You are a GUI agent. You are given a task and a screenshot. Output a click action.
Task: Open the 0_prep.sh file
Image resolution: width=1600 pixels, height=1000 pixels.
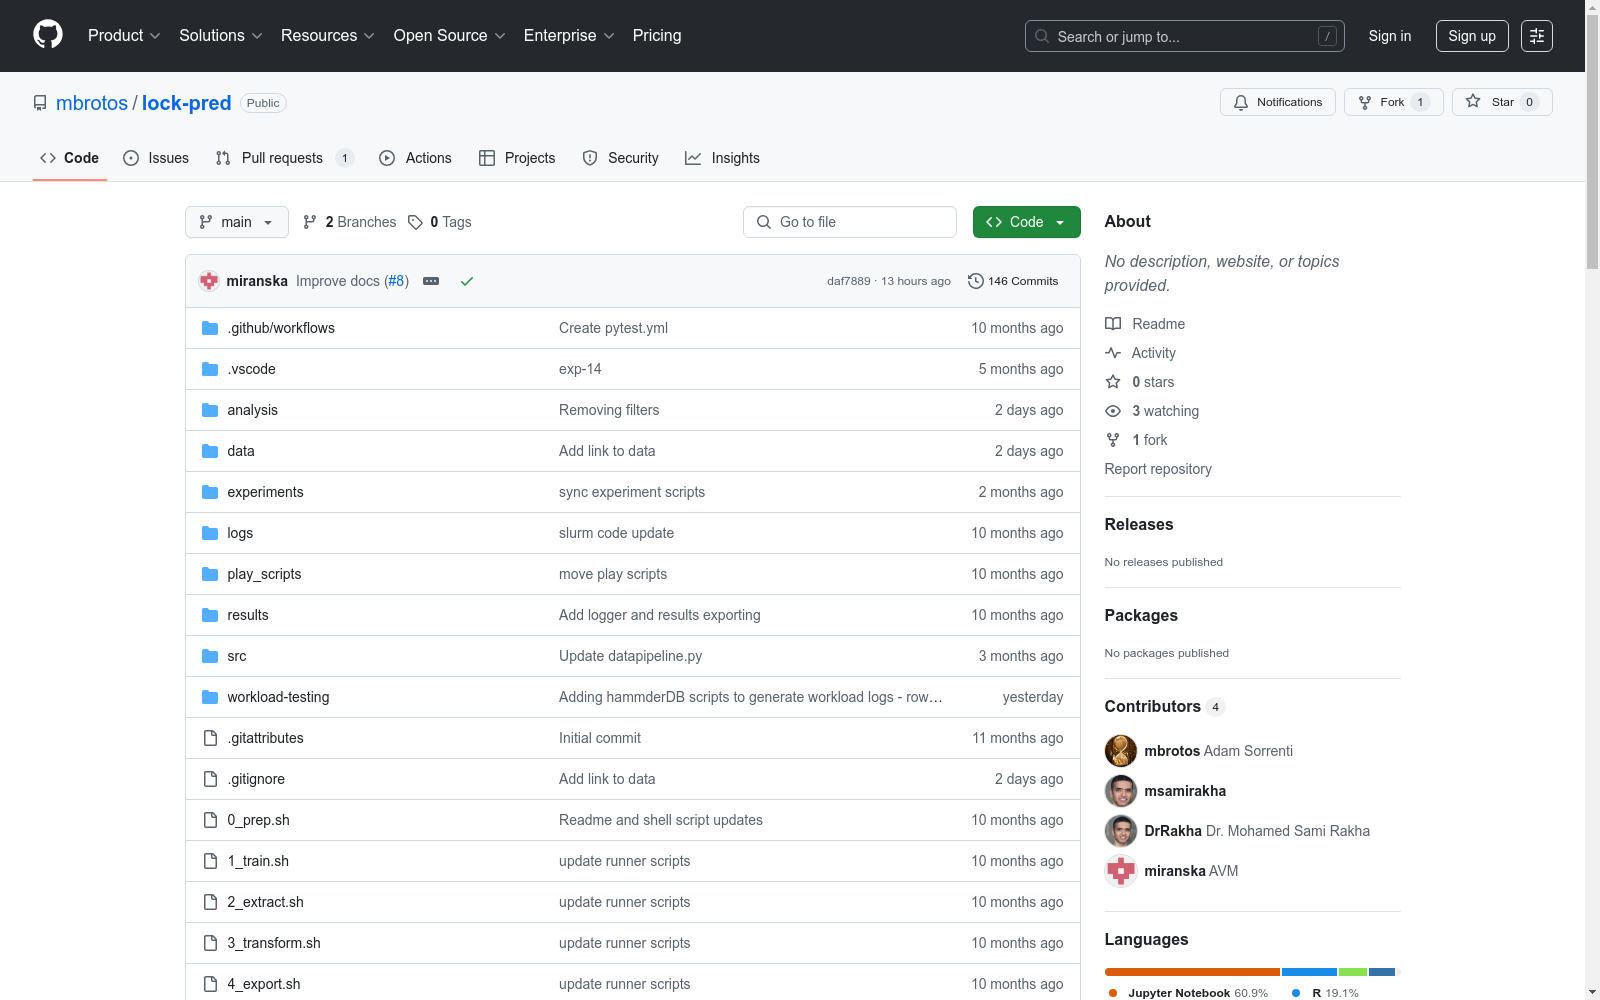tap(258, 820)
